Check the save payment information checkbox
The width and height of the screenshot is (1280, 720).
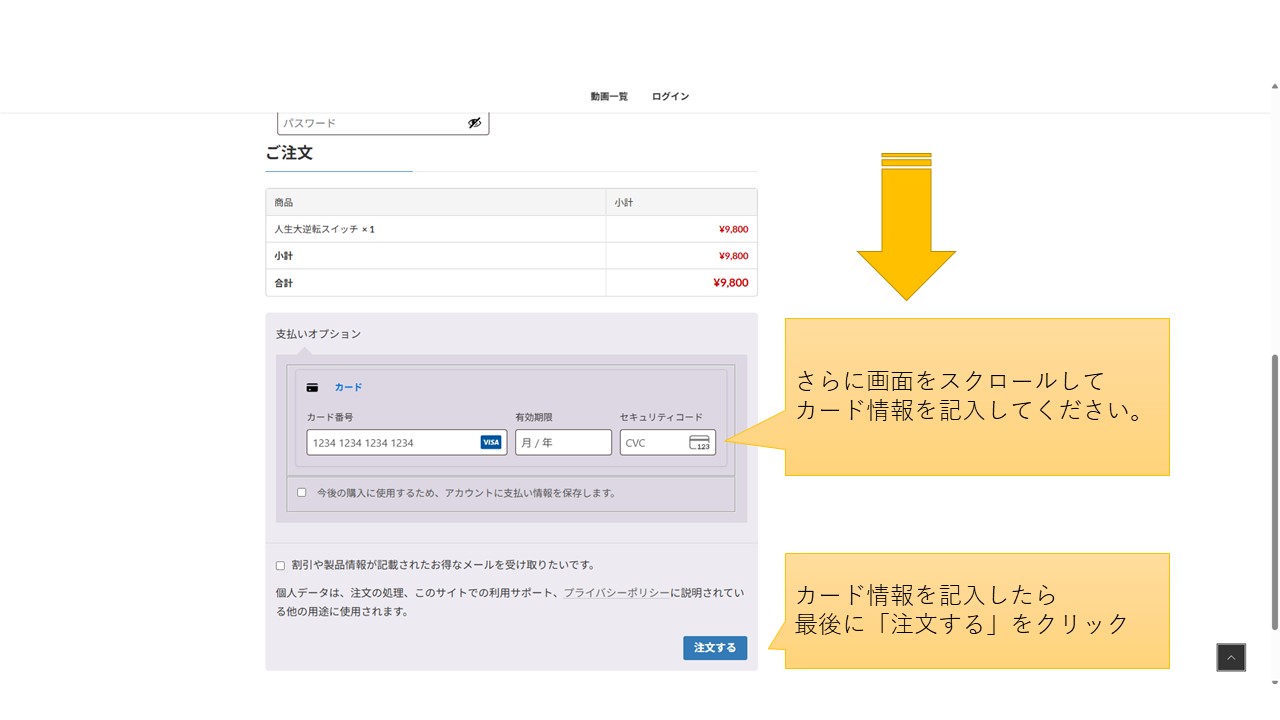coord(302,492)
